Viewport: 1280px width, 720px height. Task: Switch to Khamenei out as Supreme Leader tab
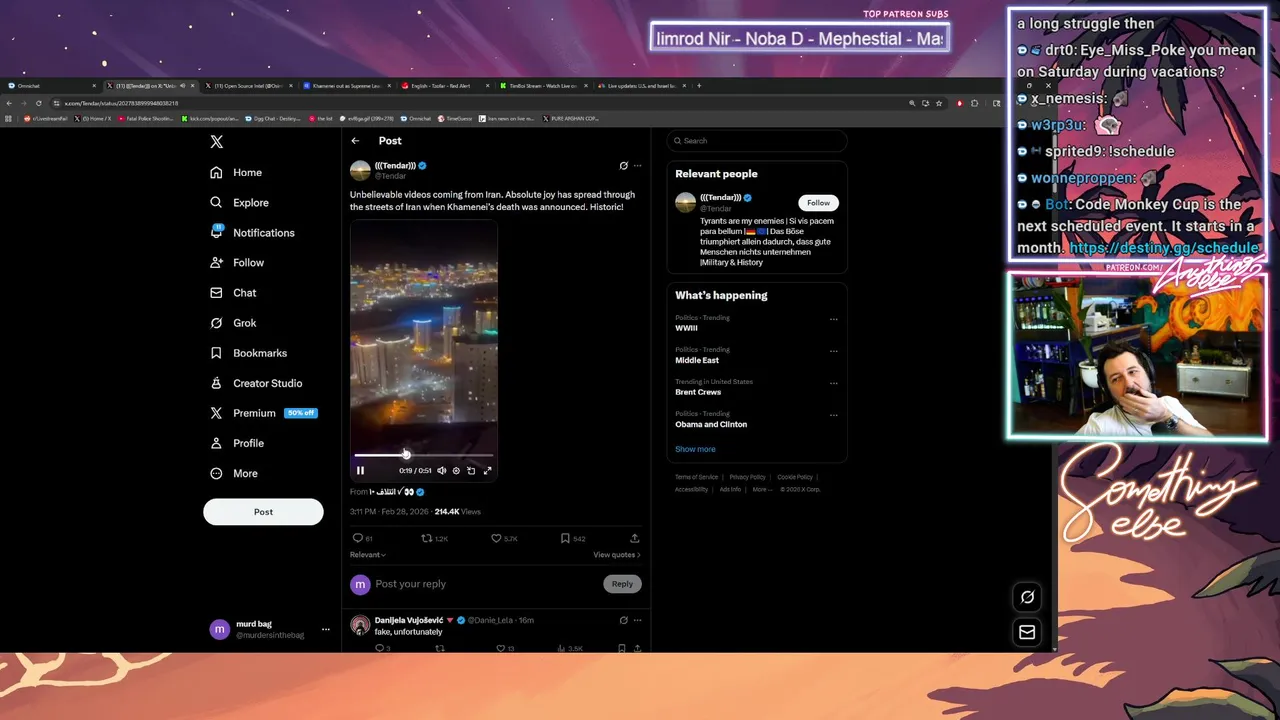pos(348,86)
